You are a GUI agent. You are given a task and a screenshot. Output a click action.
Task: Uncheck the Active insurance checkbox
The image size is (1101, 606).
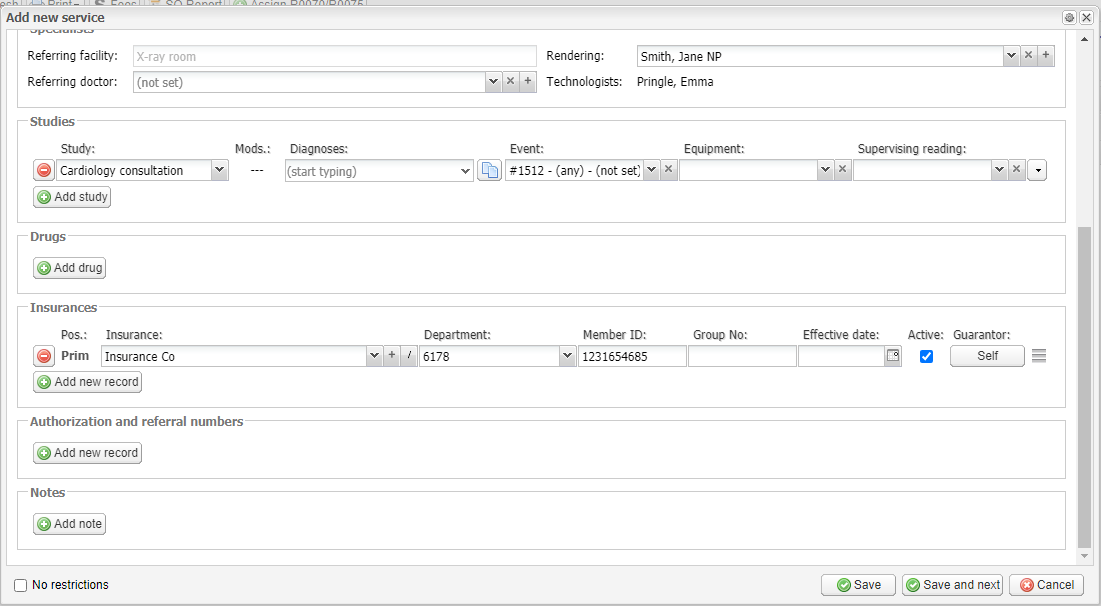pos(926,356)
